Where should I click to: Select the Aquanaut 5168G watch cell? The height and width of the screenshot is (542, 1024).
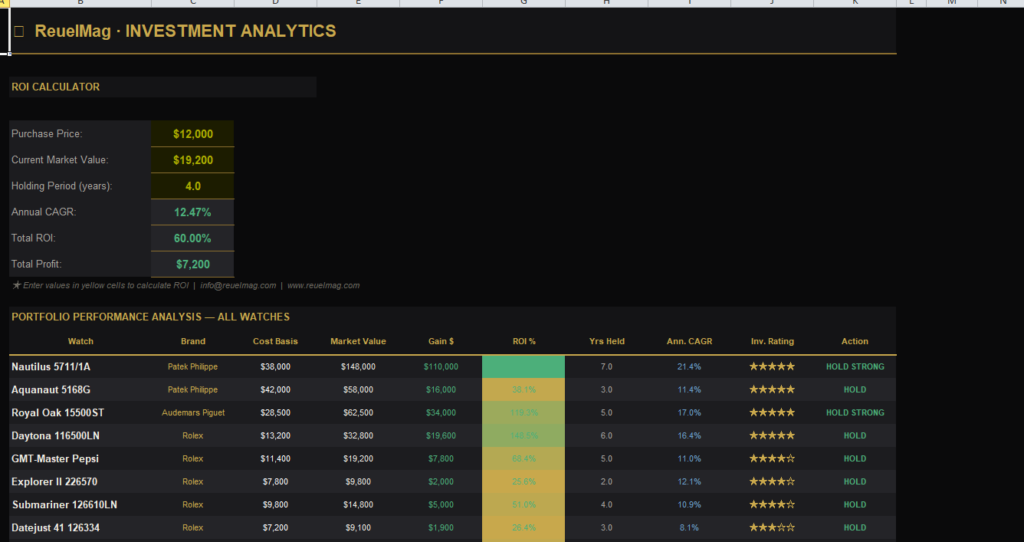click(x=80, y=390)
